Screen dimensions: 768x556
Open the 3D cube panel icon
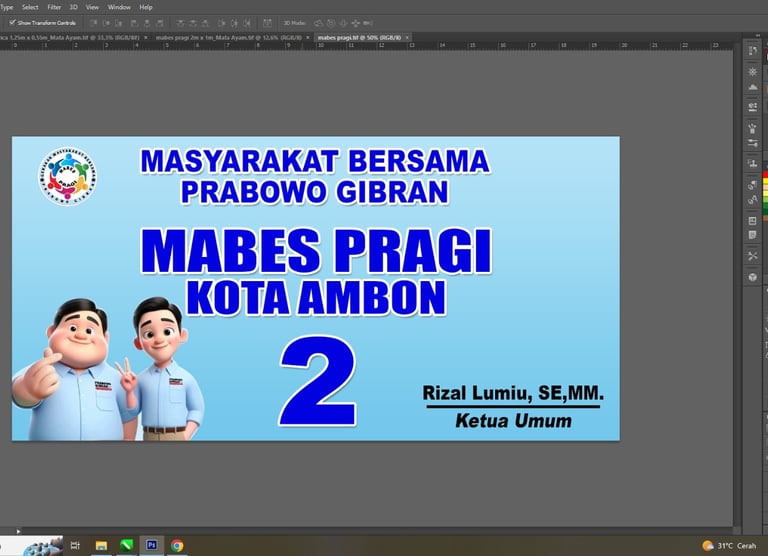tap(752, 277)
